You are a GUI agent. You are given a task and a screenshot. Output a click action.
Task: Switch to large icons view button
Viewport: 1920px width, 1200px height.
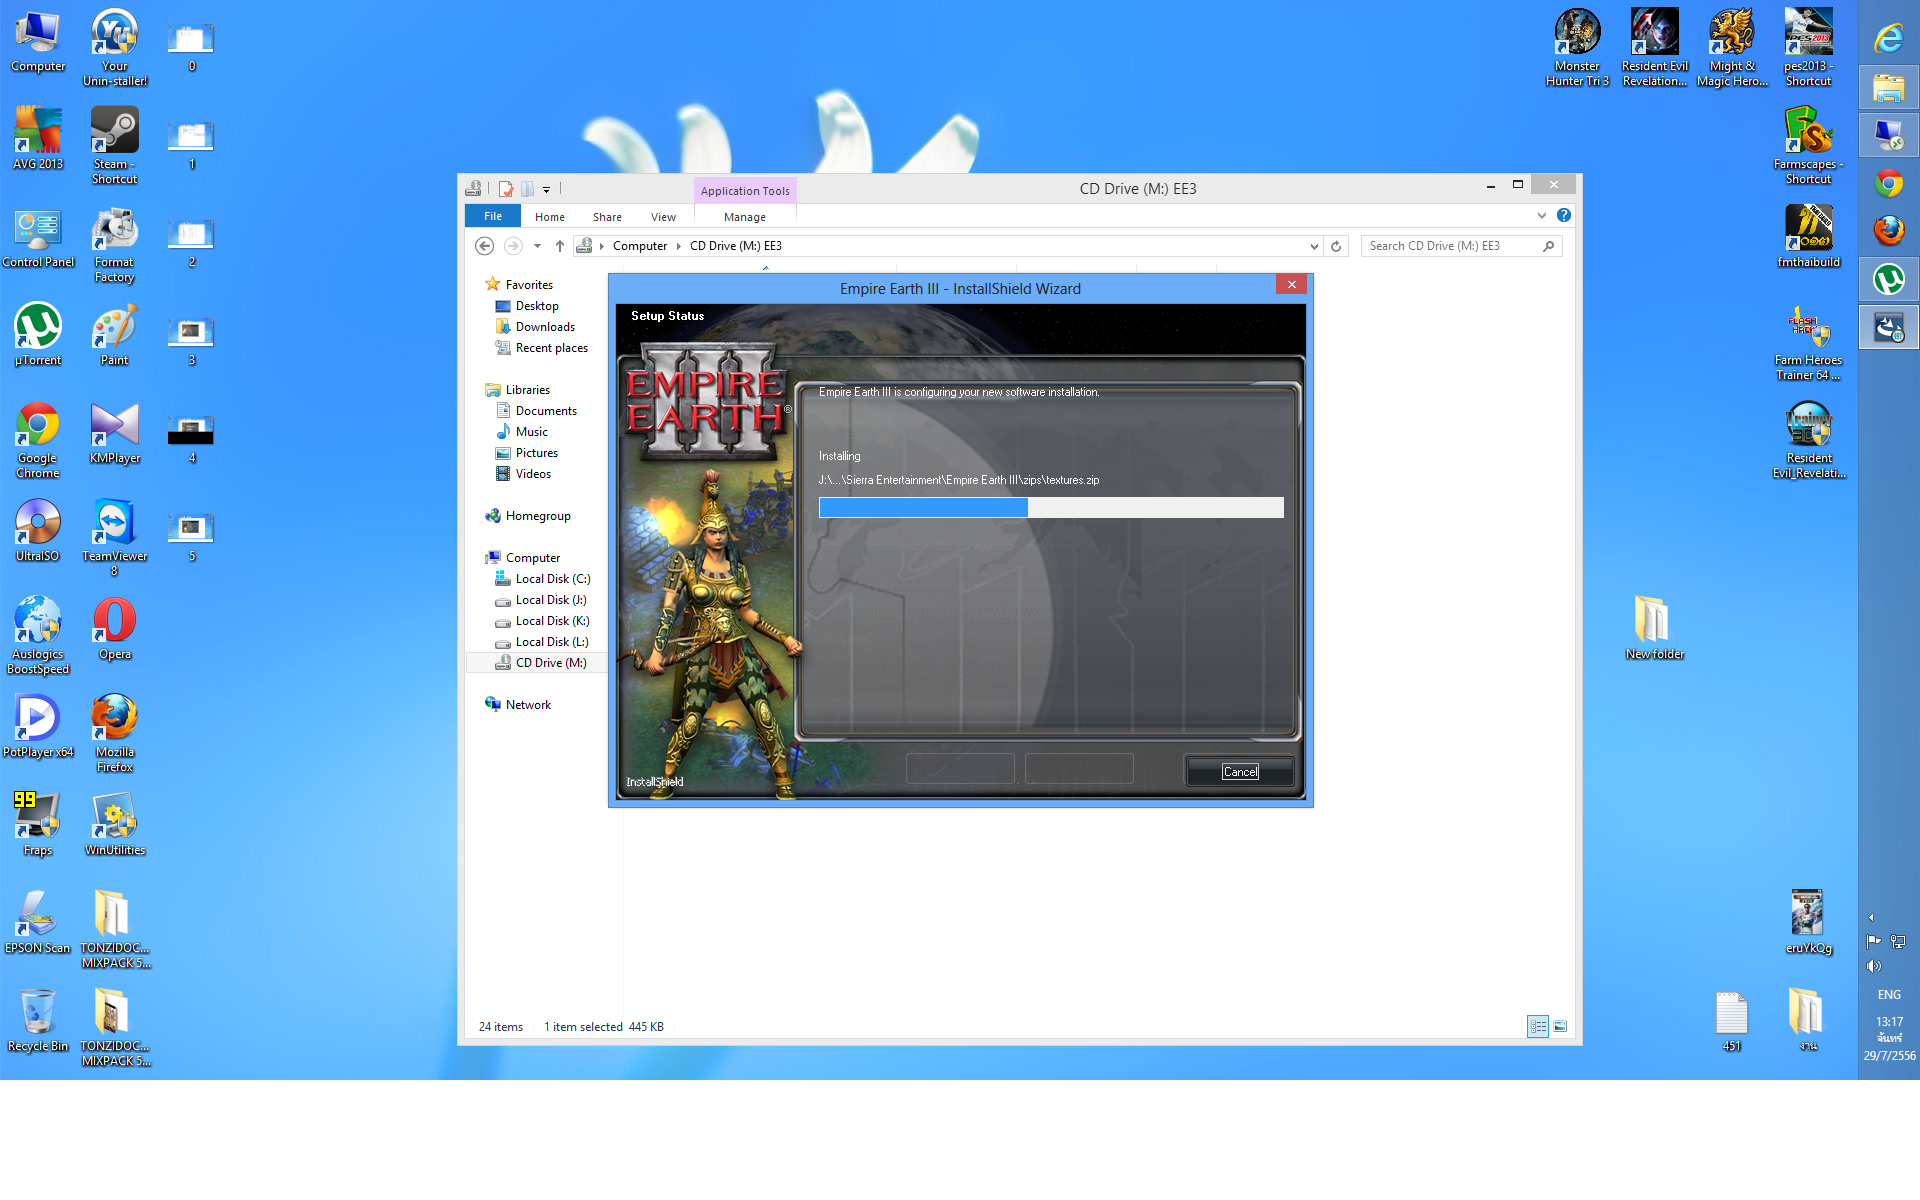pyautogui.click(x=1560, y=1027)
